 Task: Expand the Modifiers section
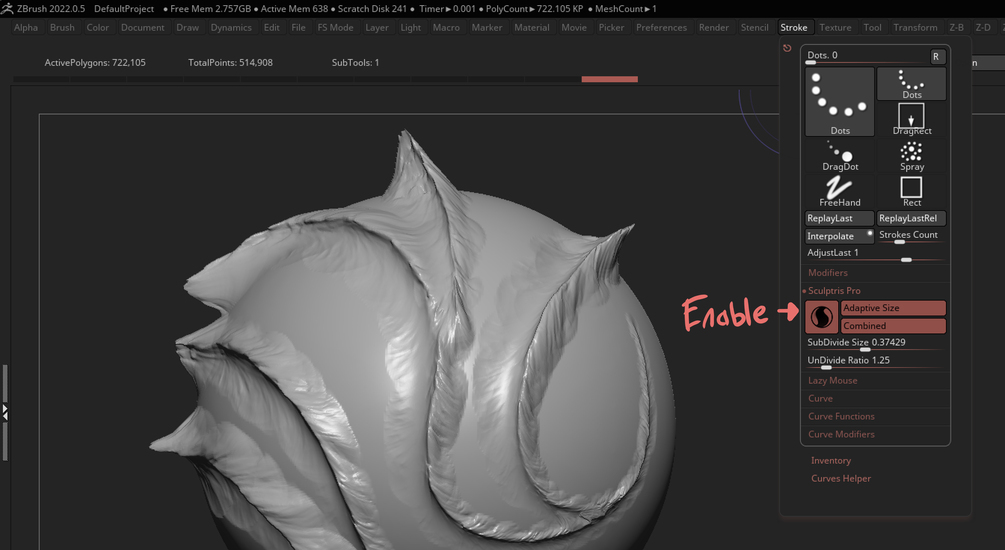click(828, 272)
